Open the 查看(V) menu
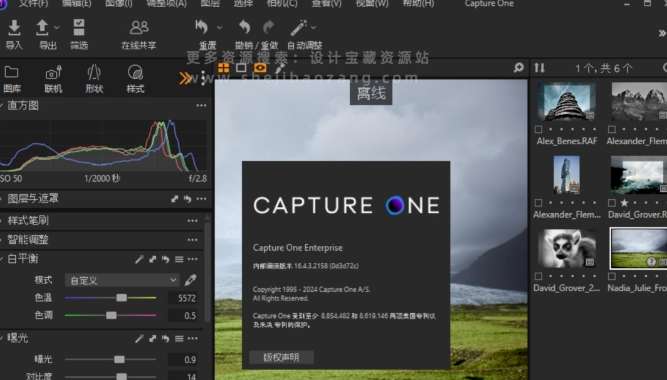This screenshot has width=667, height=380. coord(326,3)
